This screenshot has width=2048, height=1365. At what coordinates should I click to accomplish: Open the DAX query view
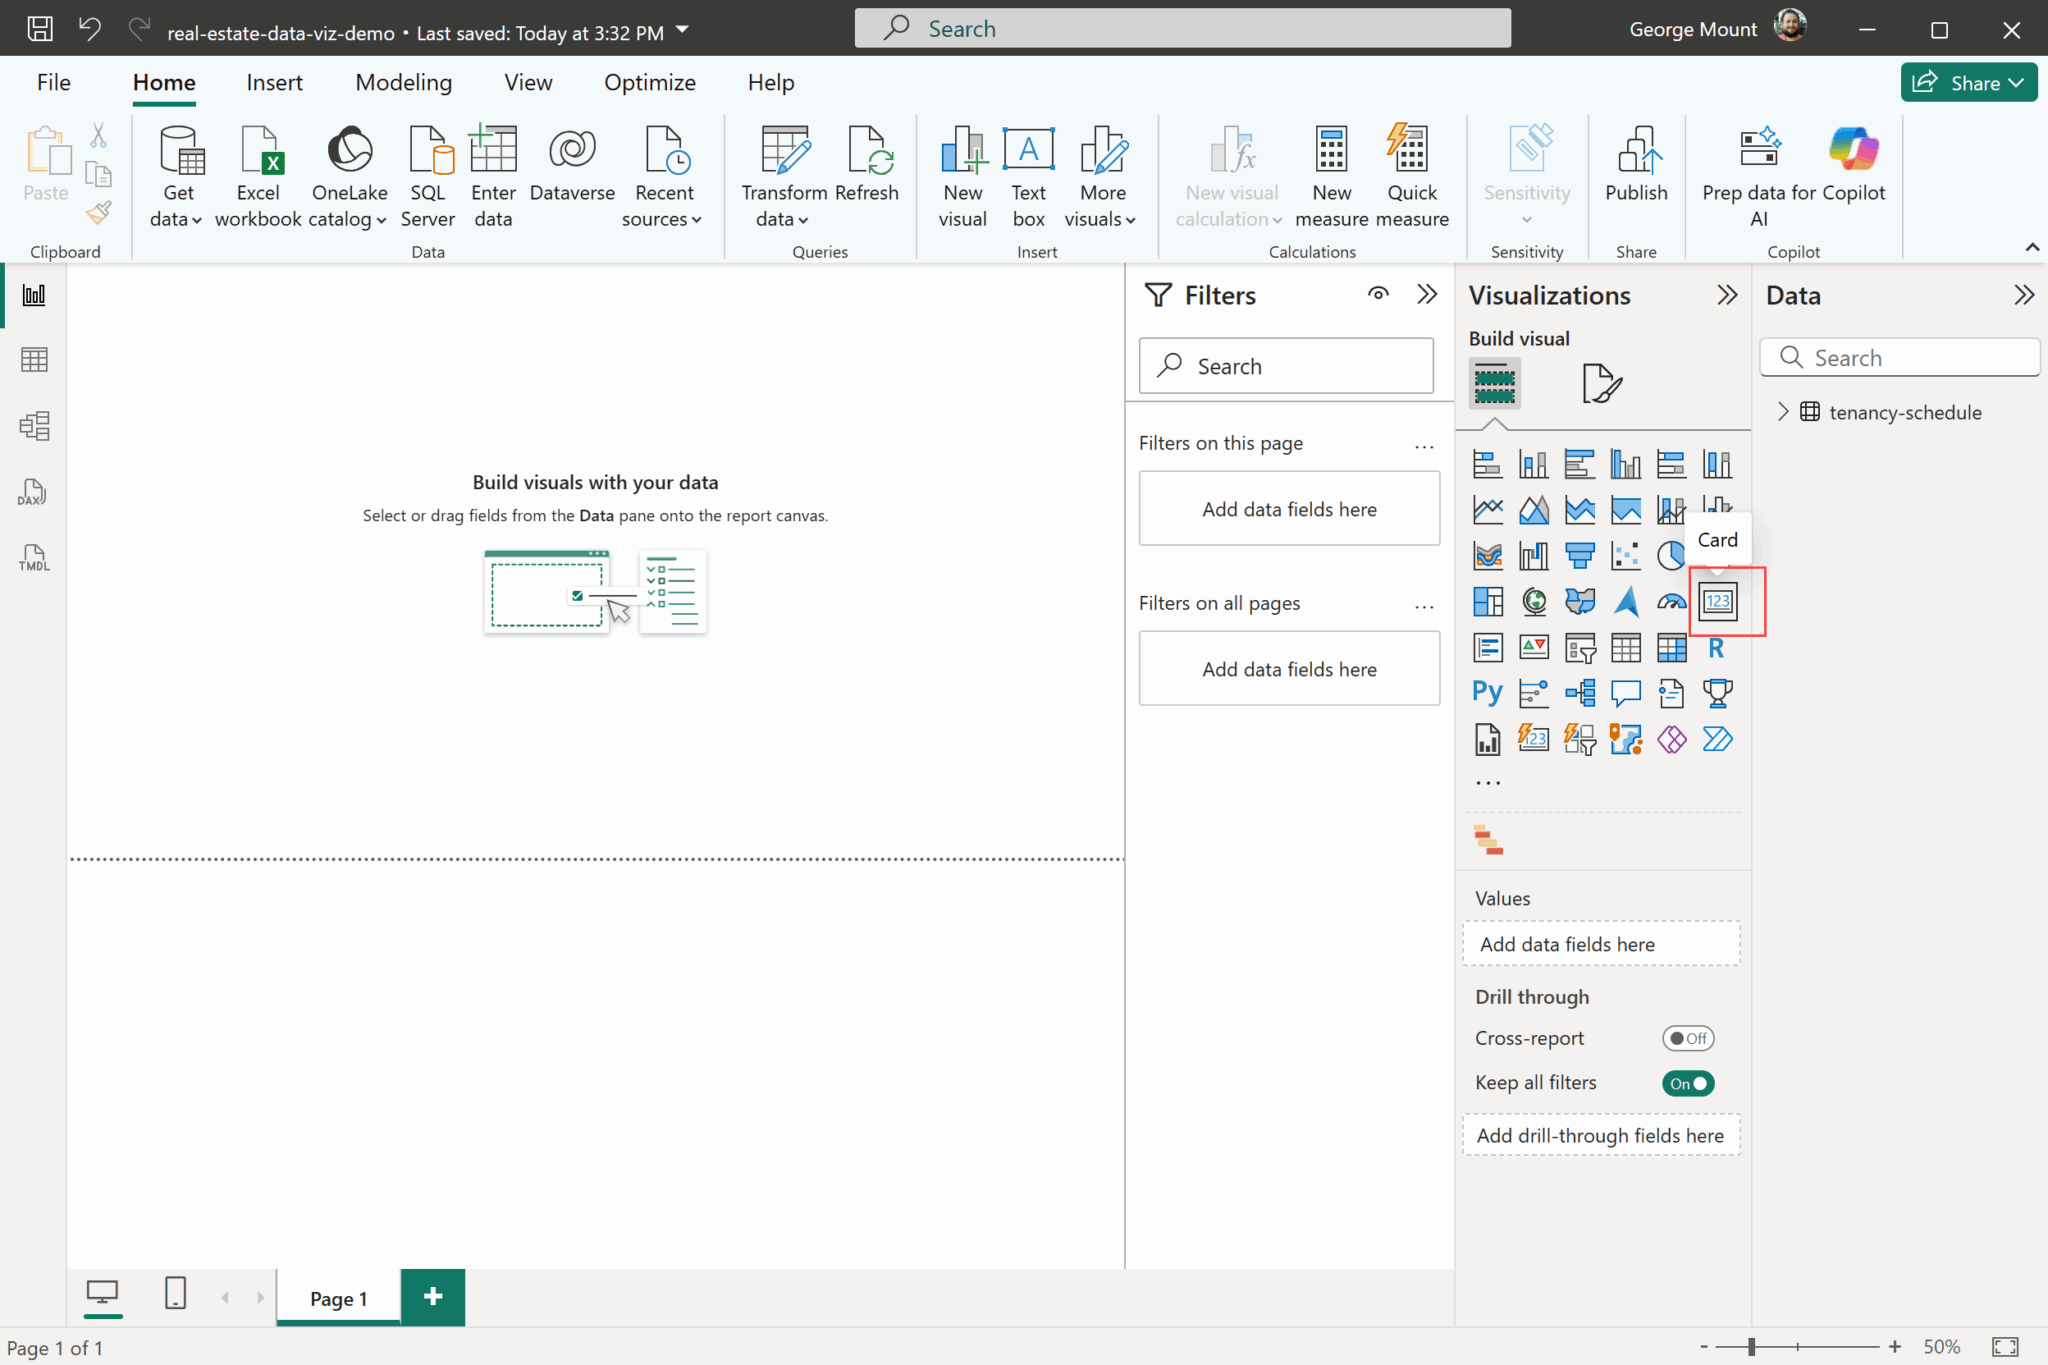[x=33, y=492]
